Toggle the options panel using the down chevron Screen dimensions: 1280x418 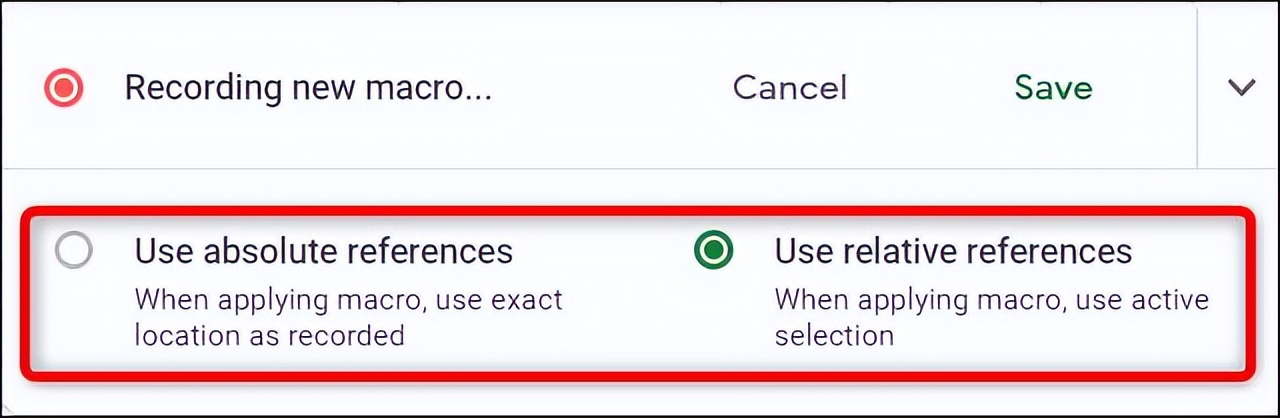point(1241,88)
